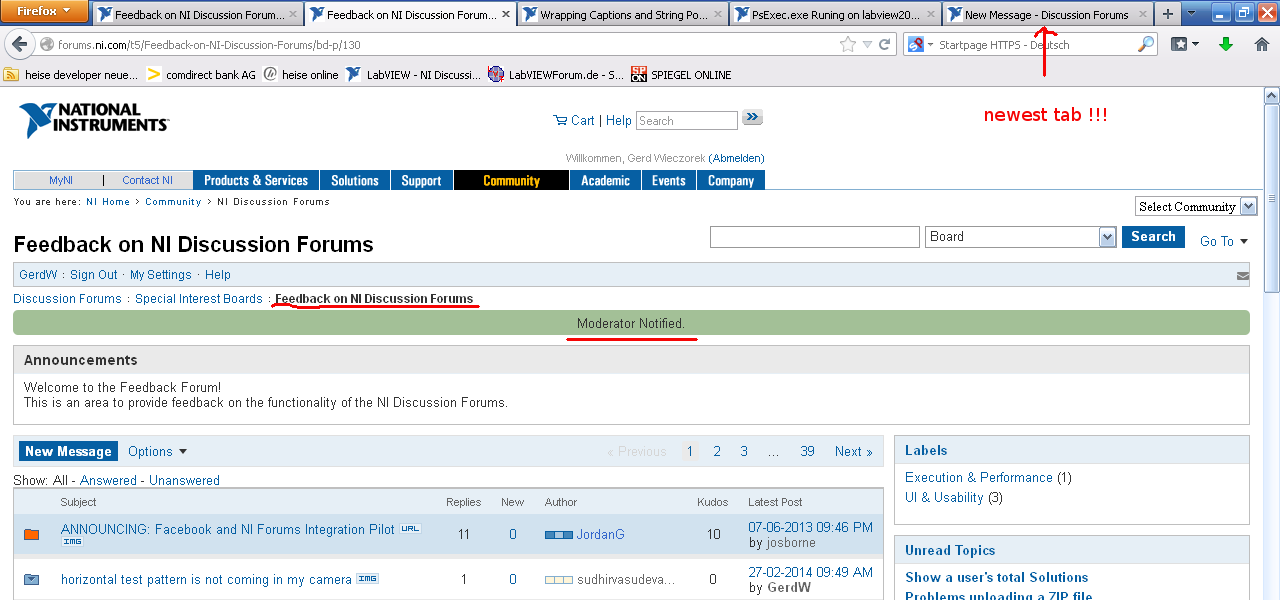Close the New Message - Discussion Forums tab

point(1143,15)
